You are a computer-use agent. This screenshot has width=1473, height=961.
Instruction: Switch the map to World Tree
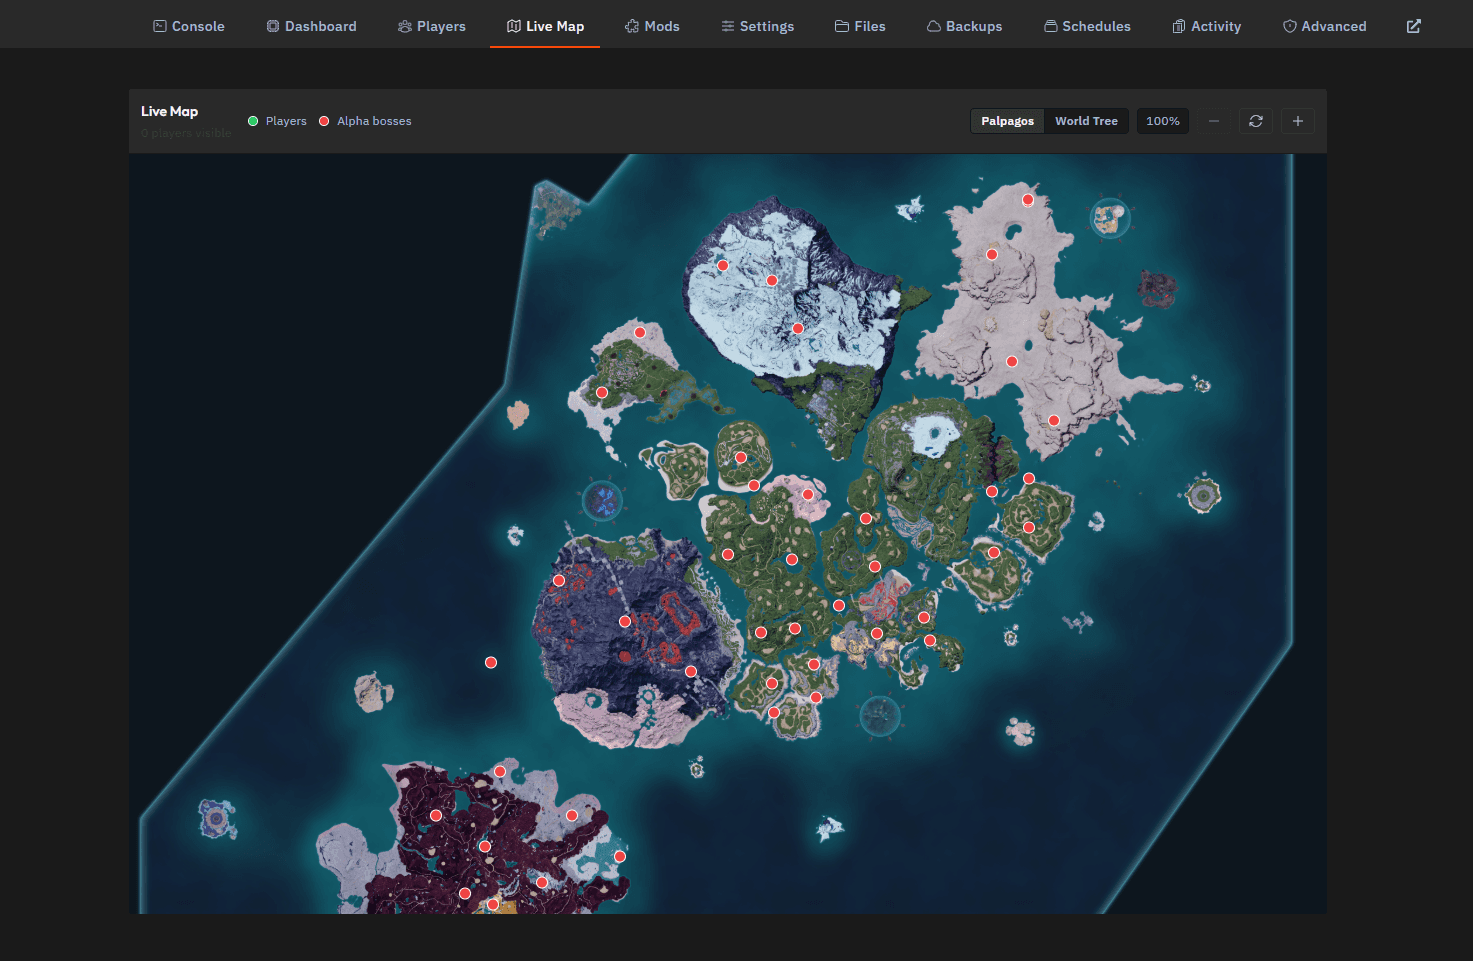click(1086, 121)
